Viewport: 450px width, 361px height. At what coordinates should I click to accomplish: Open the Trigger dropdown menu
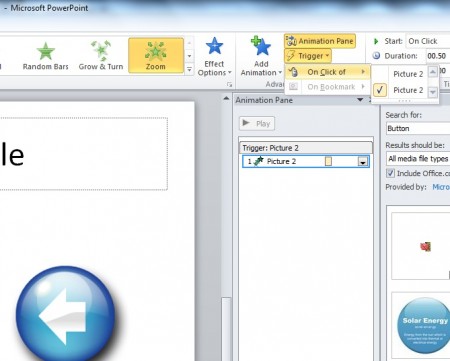tap(308, 56)
